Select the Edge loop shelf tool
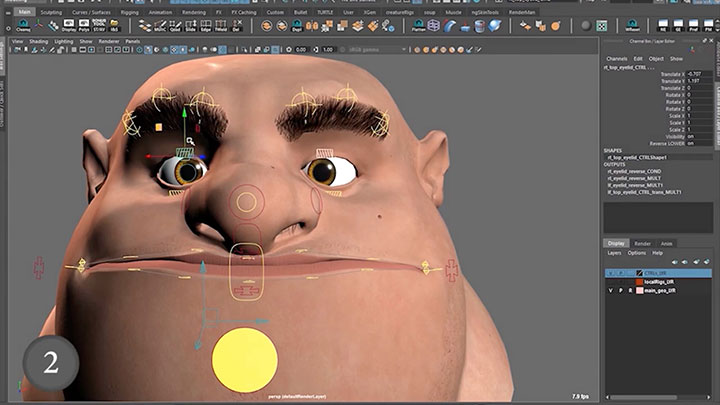The image size is (720, 405). point(206,25)
